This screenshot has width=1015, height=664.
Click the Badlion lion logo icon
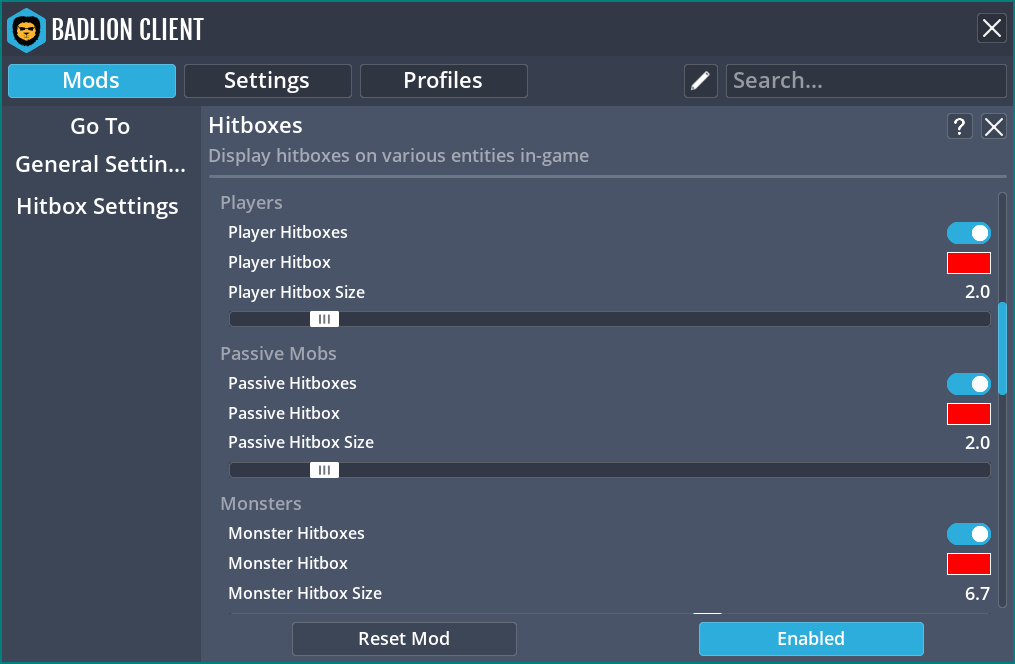(x=27, y=30)
